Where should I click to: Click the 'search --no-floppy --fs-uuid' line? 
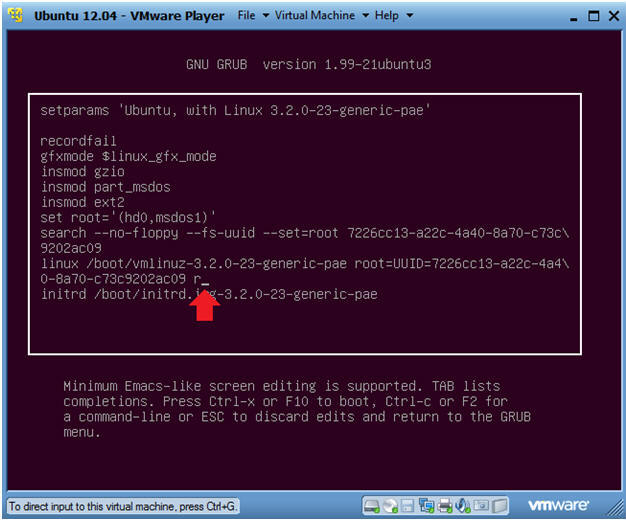(x=305, y=233)
